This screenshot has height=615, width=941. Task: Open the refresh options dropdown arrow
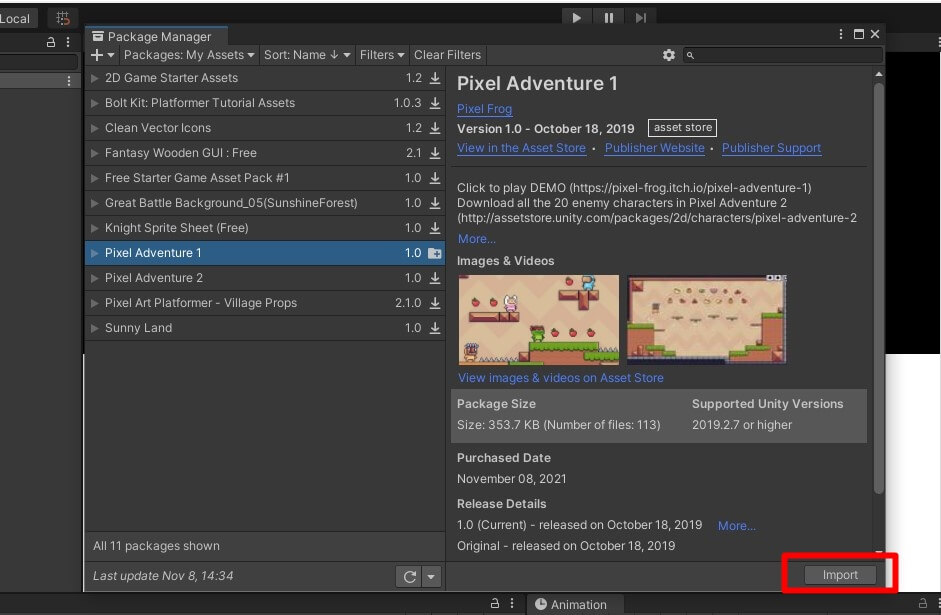(x=431, y=577)
